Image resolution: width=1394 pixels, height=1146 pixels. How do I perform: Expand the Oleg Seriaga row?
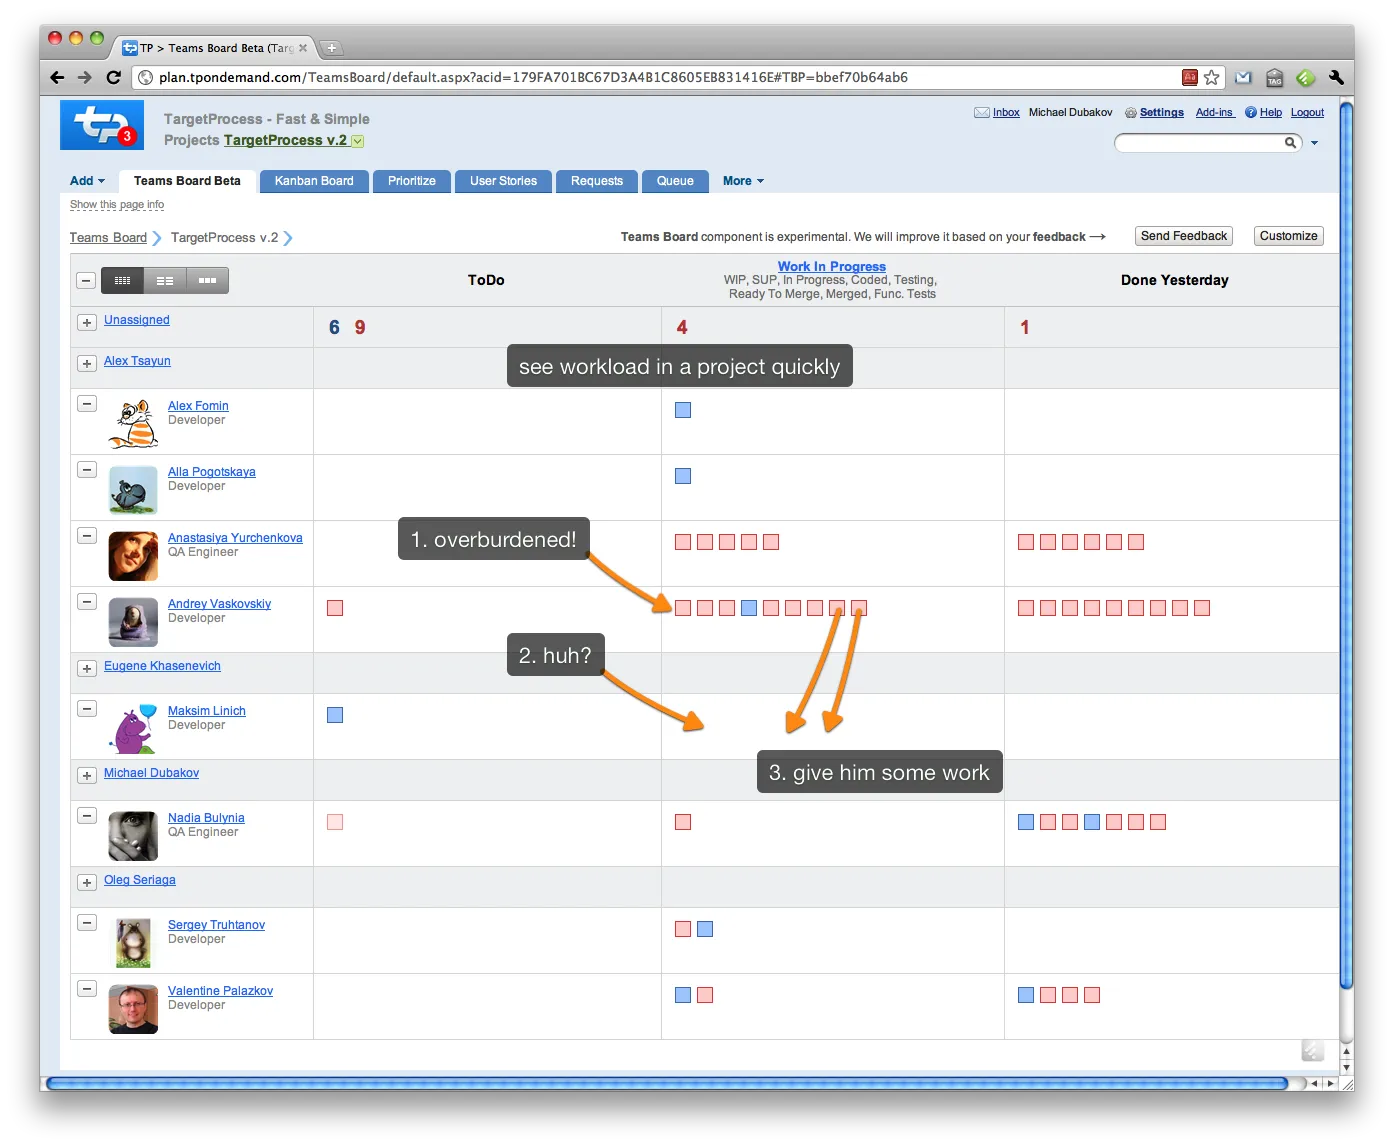point(87,882)
